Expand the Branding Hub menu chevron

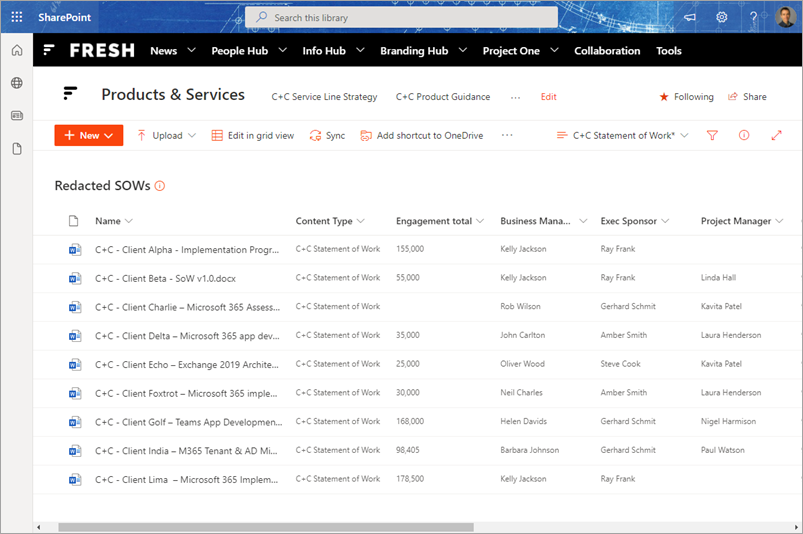tap(463, 50)
